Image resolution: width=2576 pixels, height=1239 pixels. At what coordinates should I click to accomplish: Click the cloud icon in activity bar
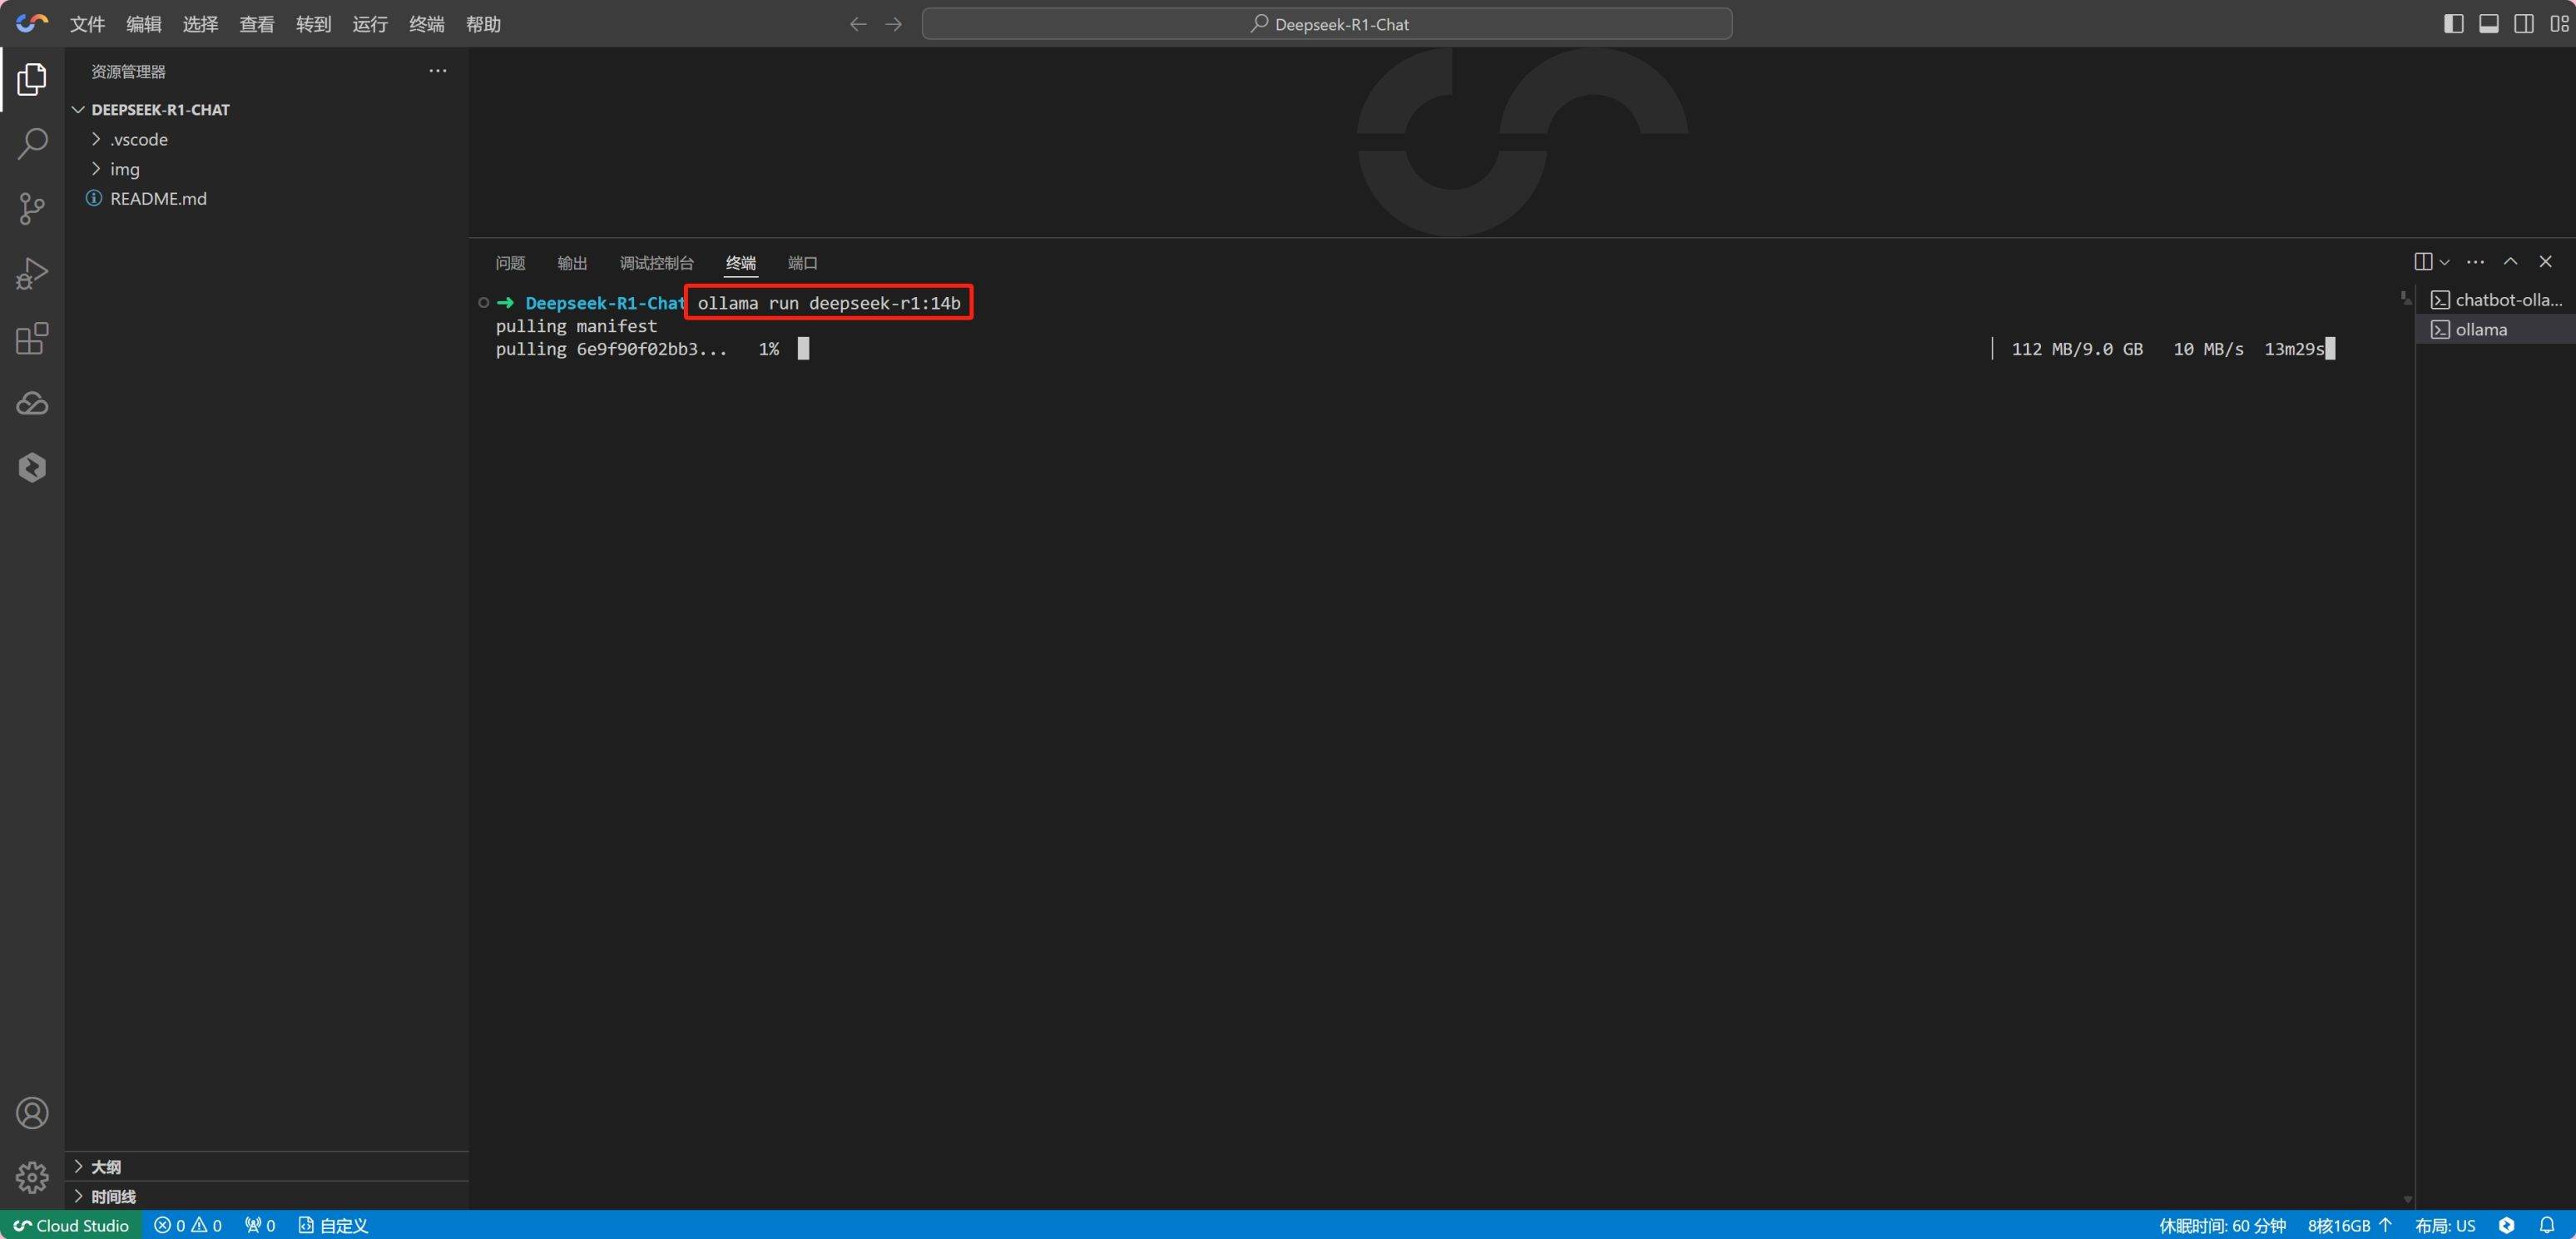click(32, 403)
